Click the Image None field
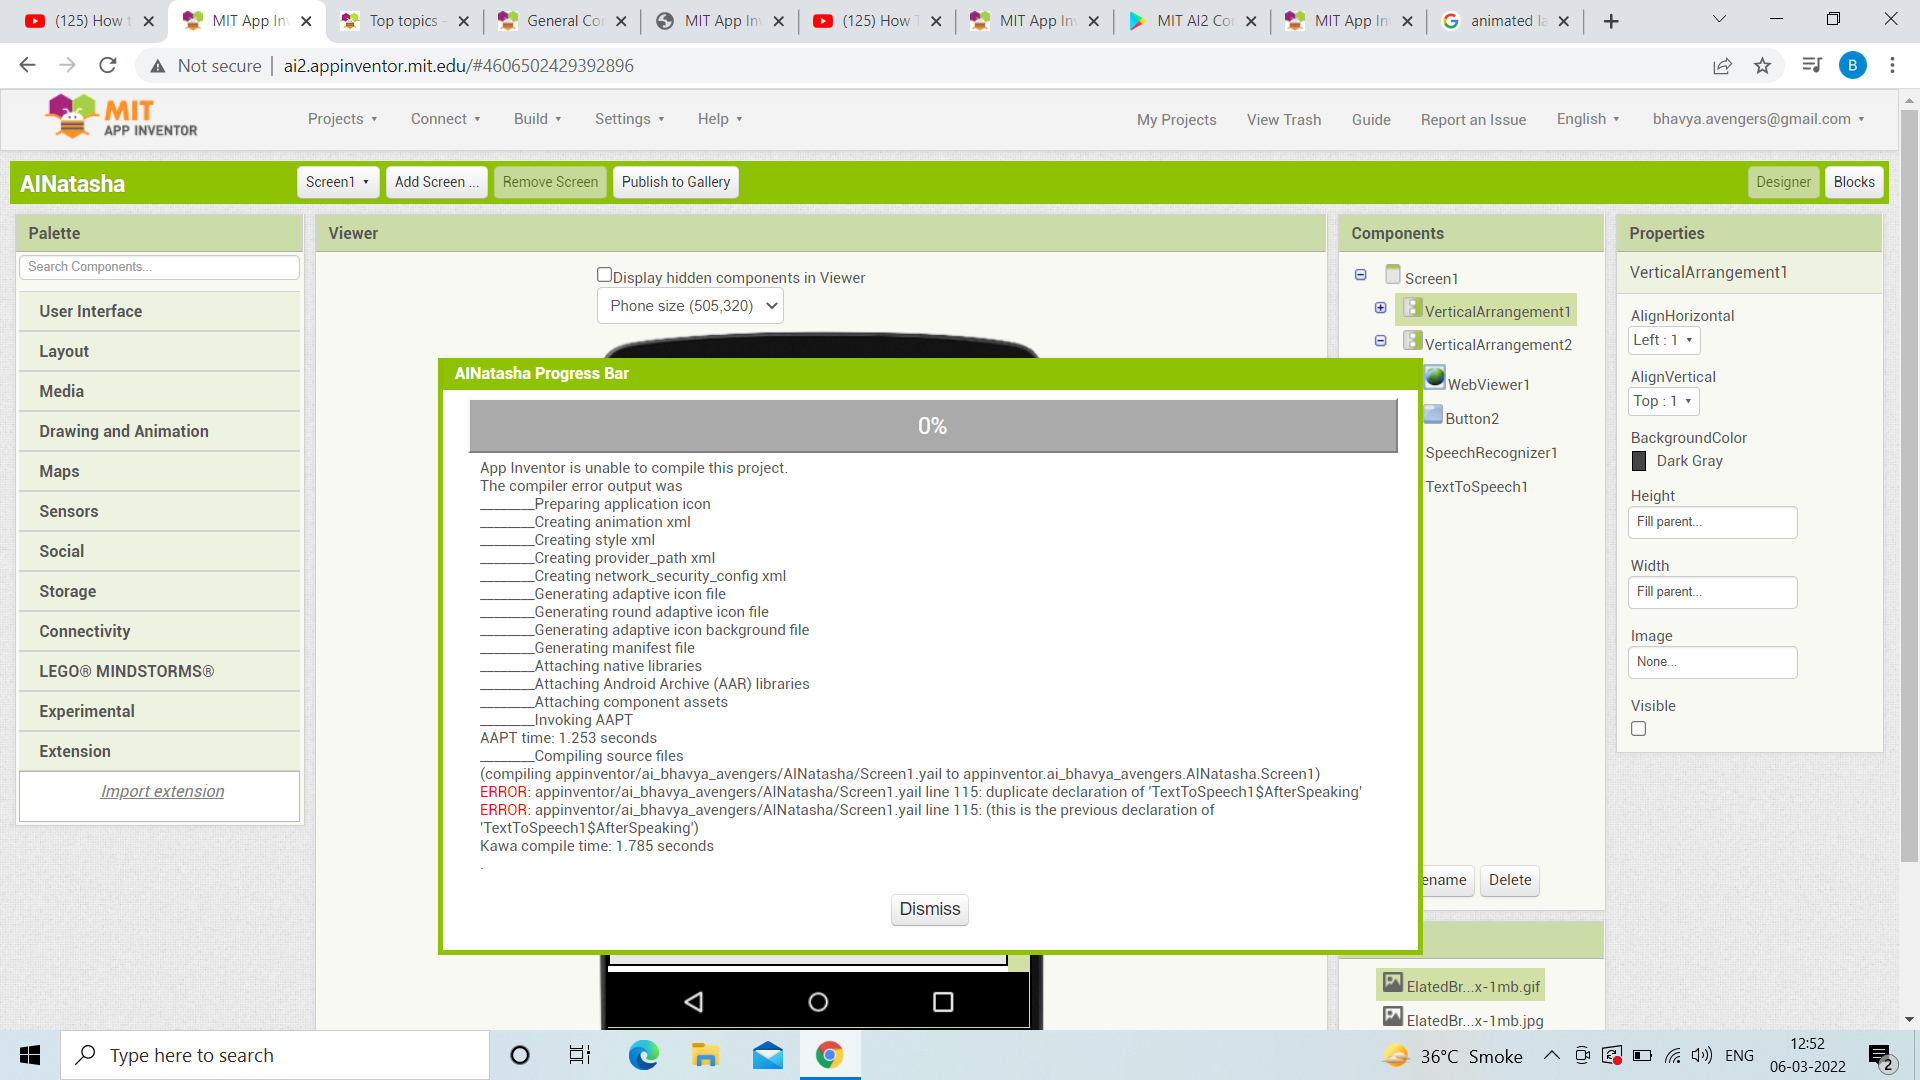The height and width of the screenshot is (1080, 1920). click(1712, 662)
